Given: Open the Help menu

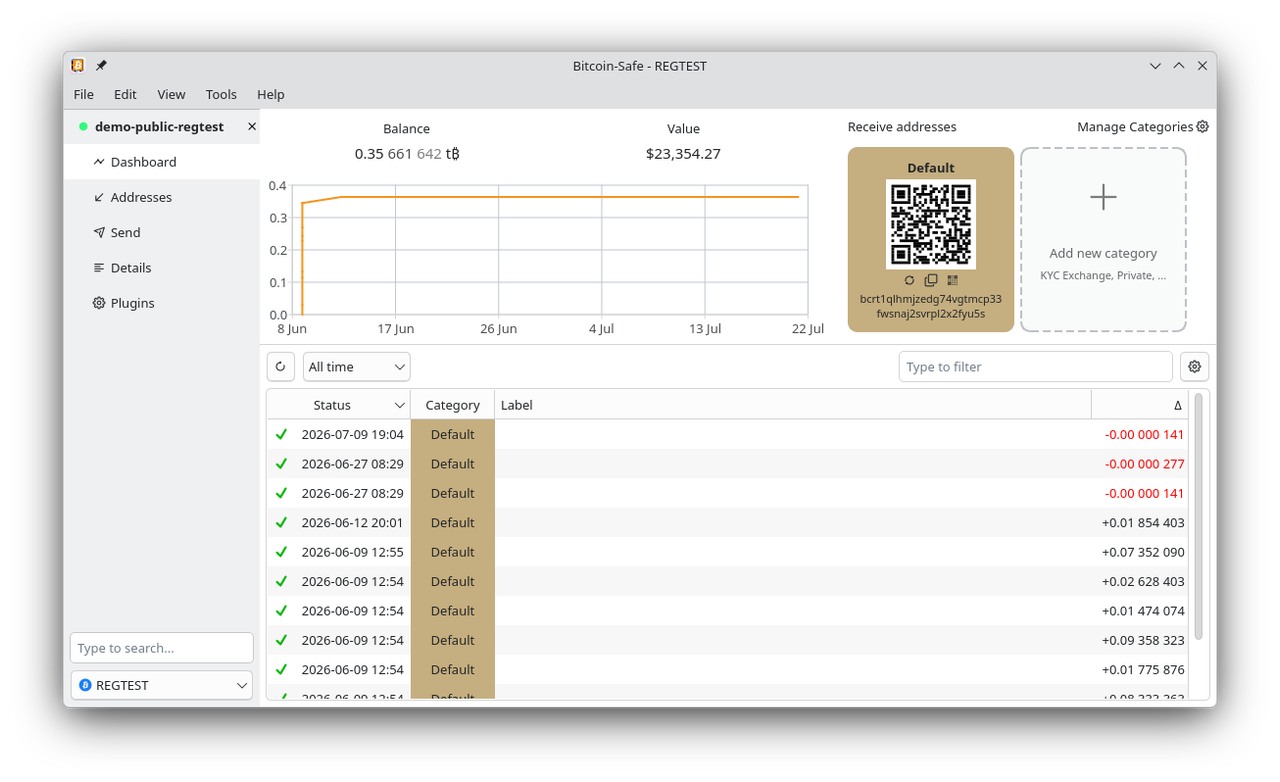Looking at the screenshot, I should tap(271, 94).
